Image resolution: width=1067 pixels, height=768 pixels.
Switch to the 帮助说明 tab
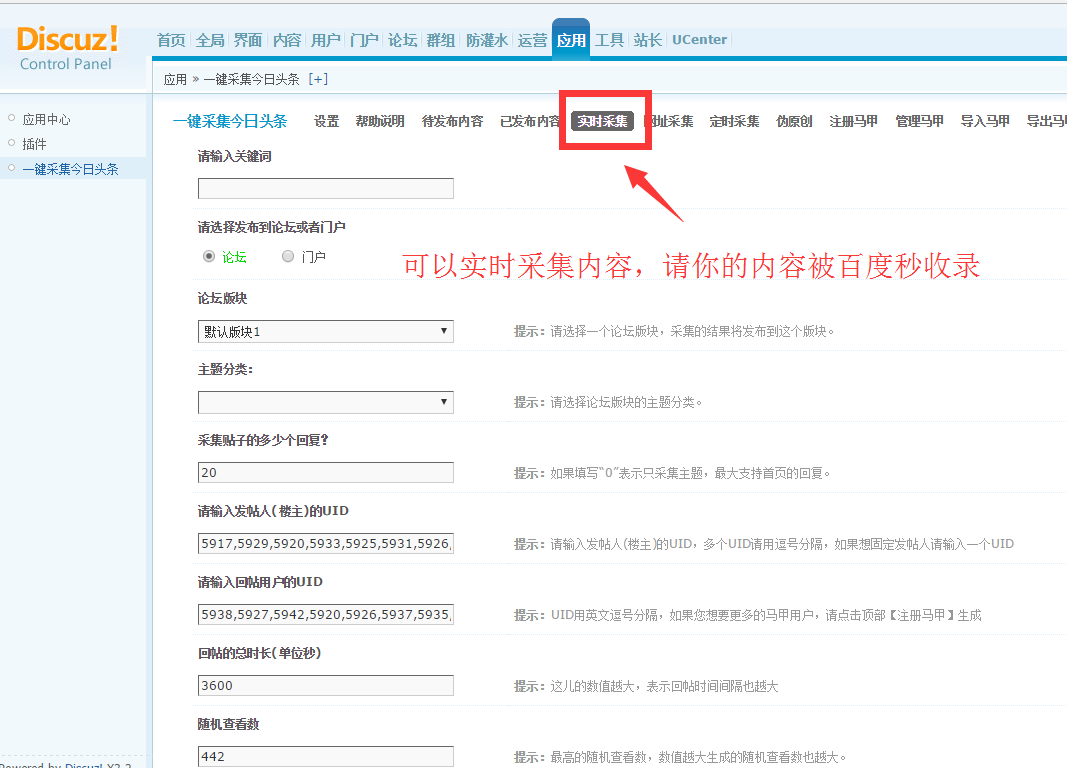click(380, 121)
